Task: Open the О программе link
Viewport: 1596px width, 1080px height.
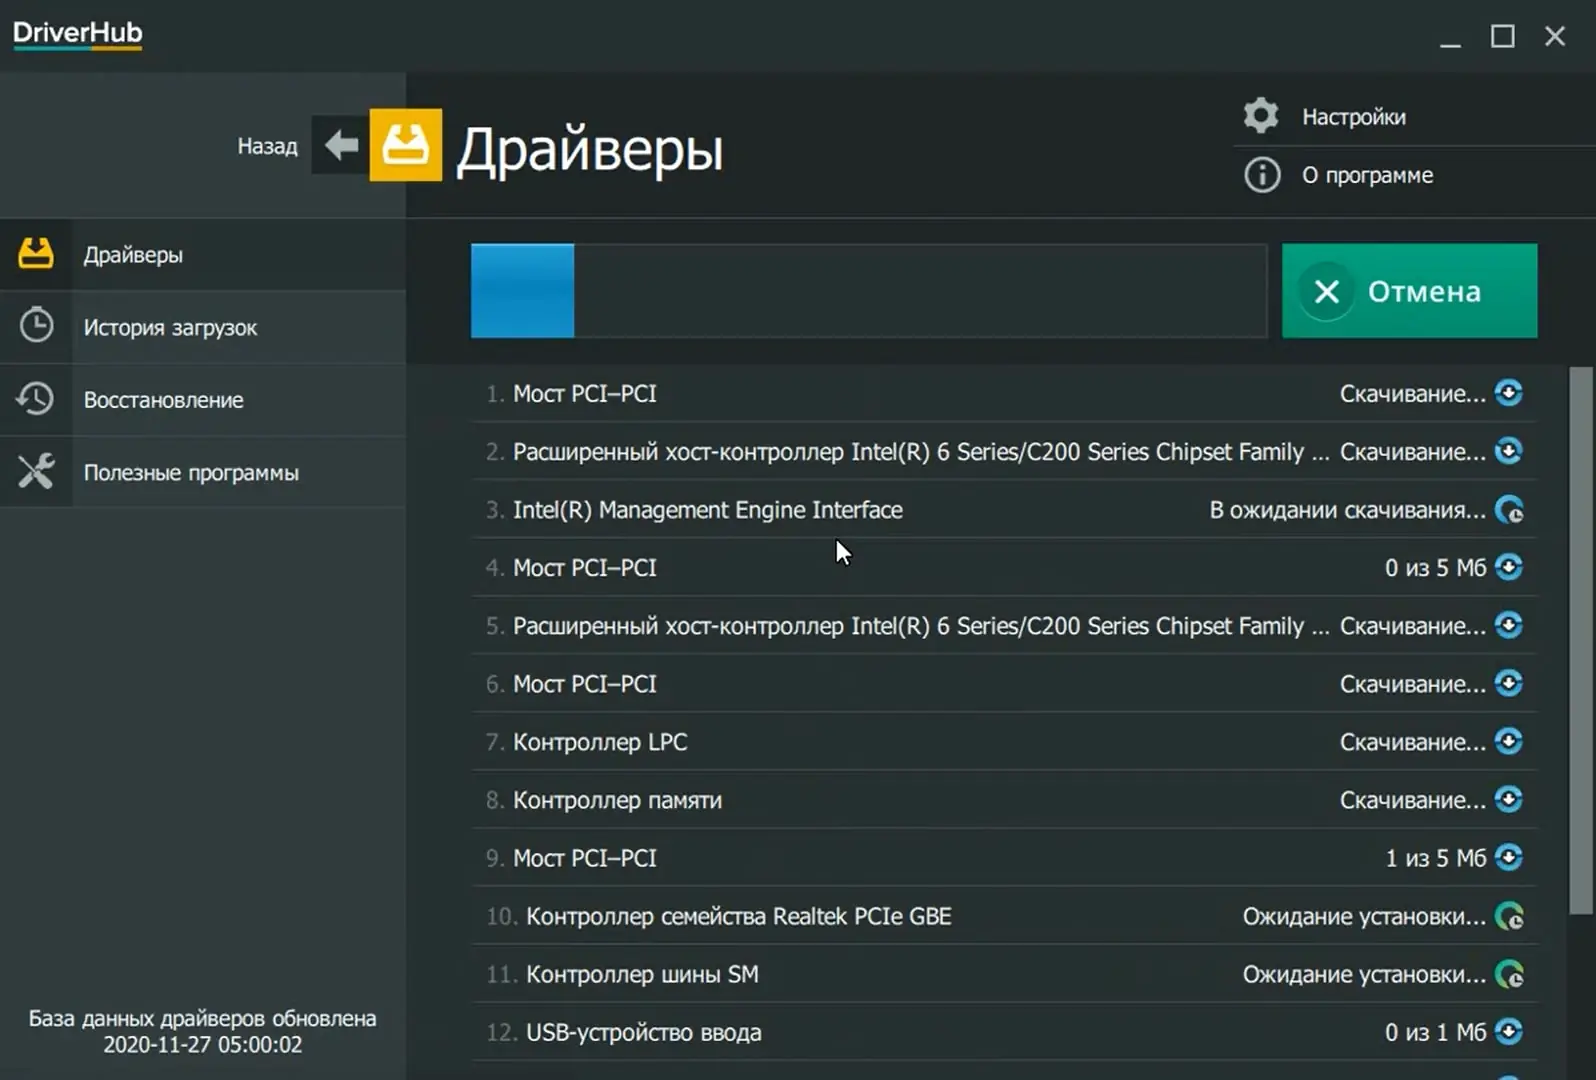Action: coord(1367,176)
